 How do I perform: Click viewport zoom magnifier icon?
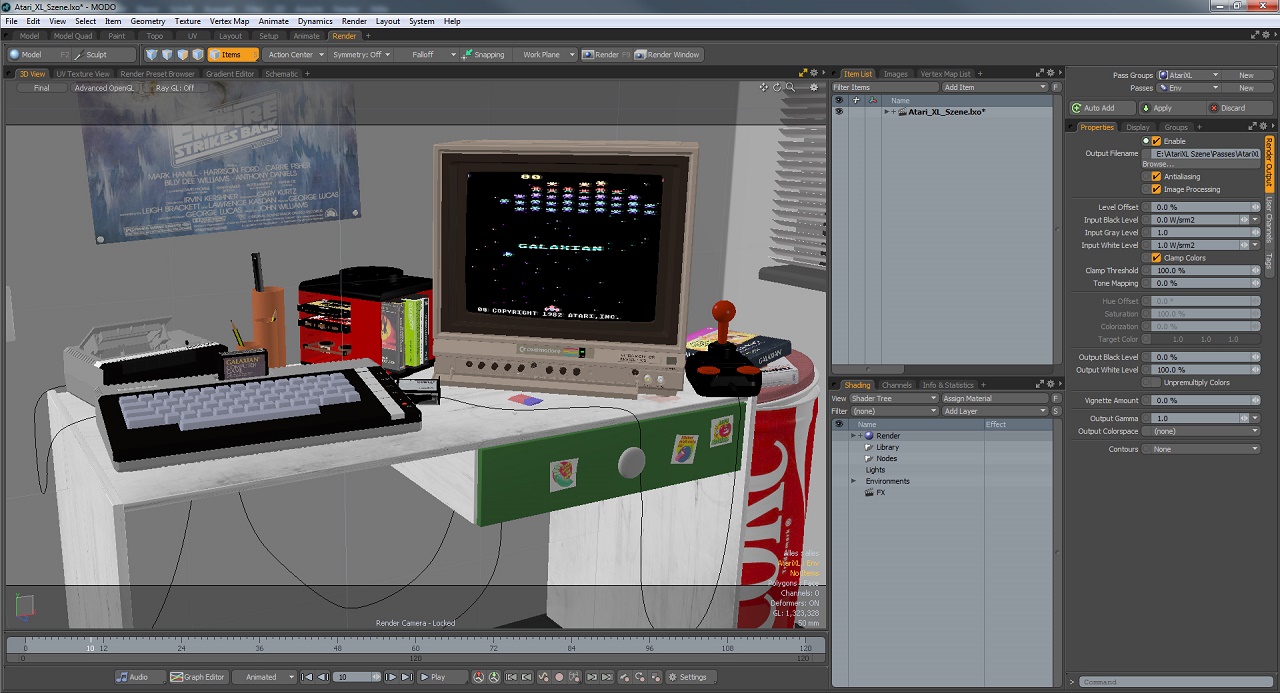(x=790, y=88)
